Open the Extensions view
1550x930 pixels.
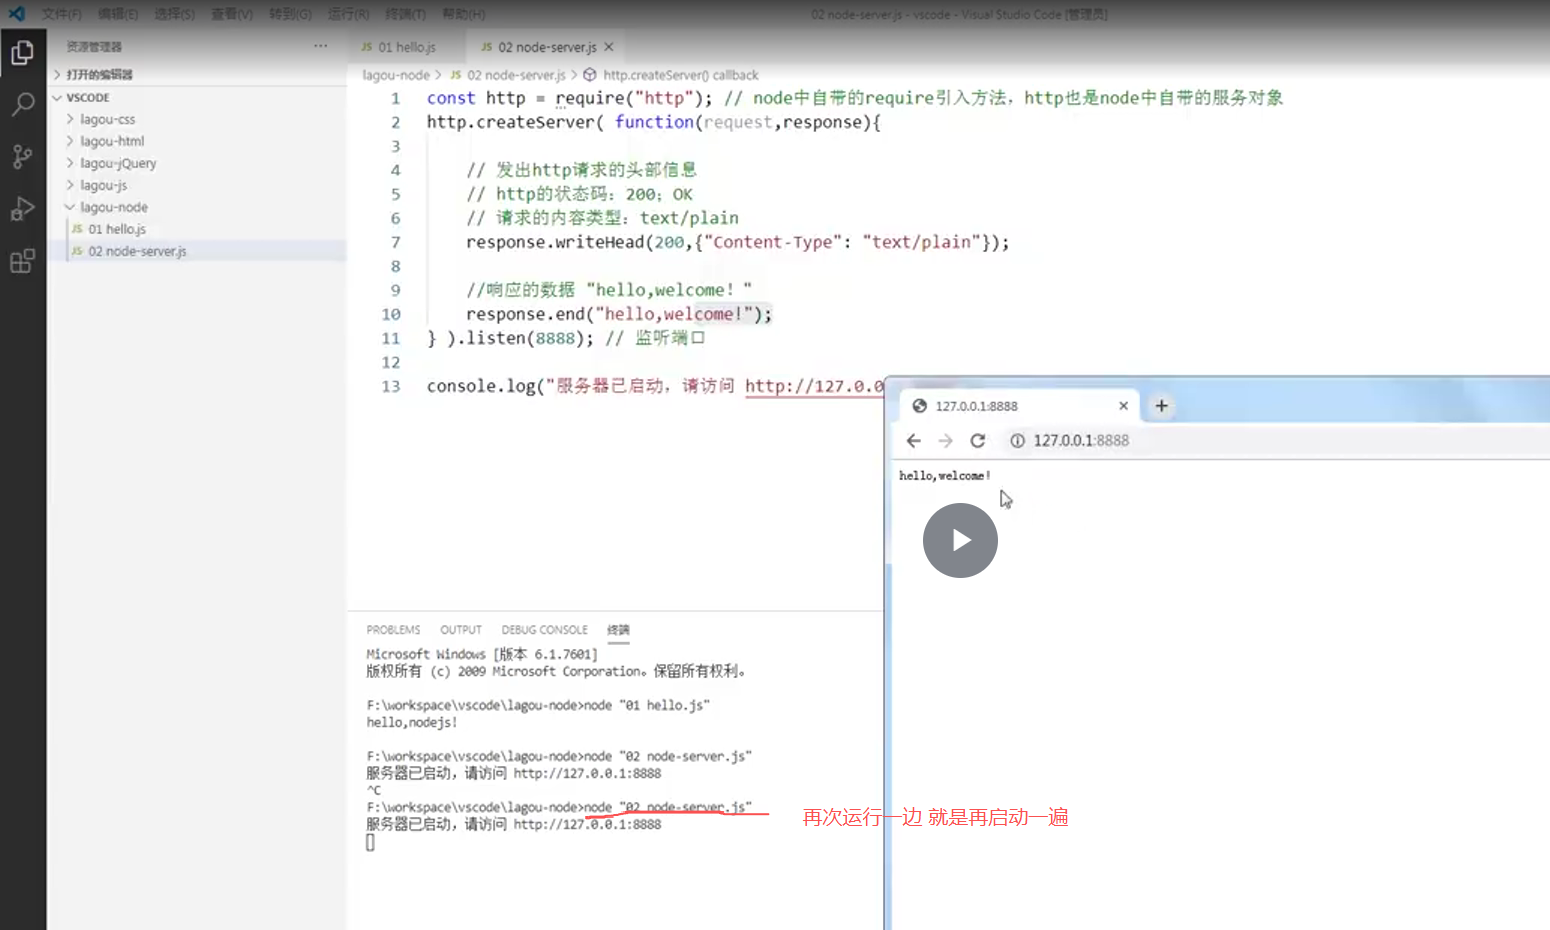pos(22,261)
